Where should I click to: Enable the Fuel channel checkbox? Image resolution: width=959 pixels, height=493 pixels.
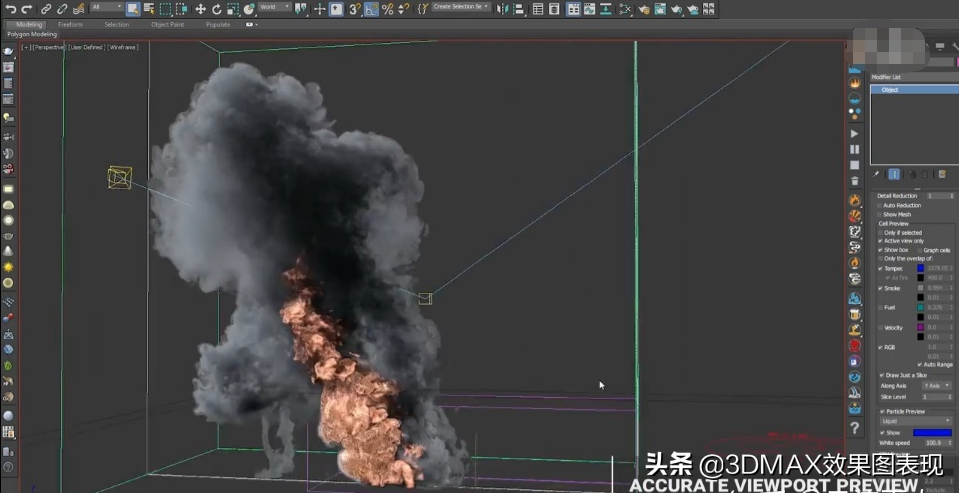[x=880, y=308]
